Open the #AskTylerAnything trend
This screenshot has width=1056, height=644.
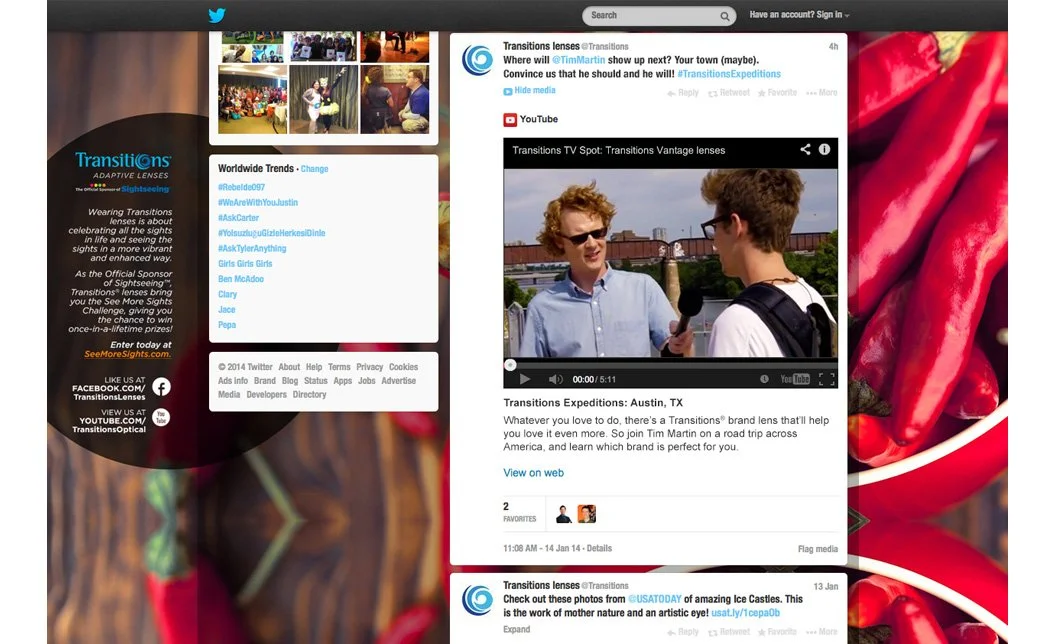[x=252, y=249]
